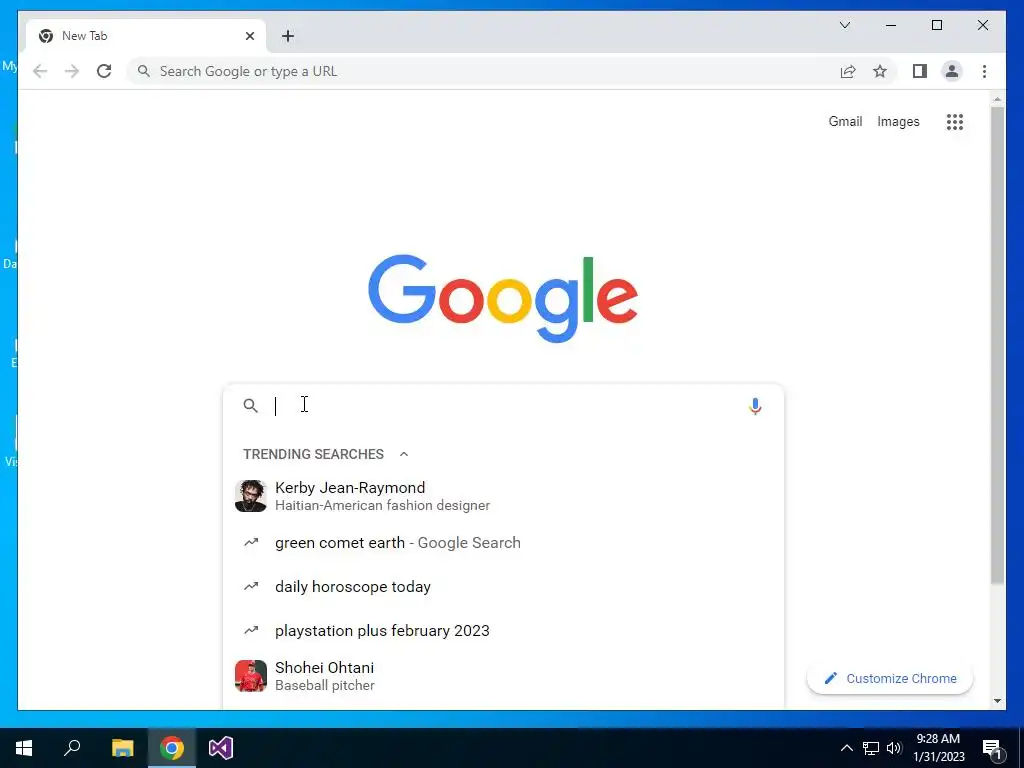Click Kerby Jean-Raymond photo thumbnail
Screen dimensions: 1024x768
tap(251, 496)
